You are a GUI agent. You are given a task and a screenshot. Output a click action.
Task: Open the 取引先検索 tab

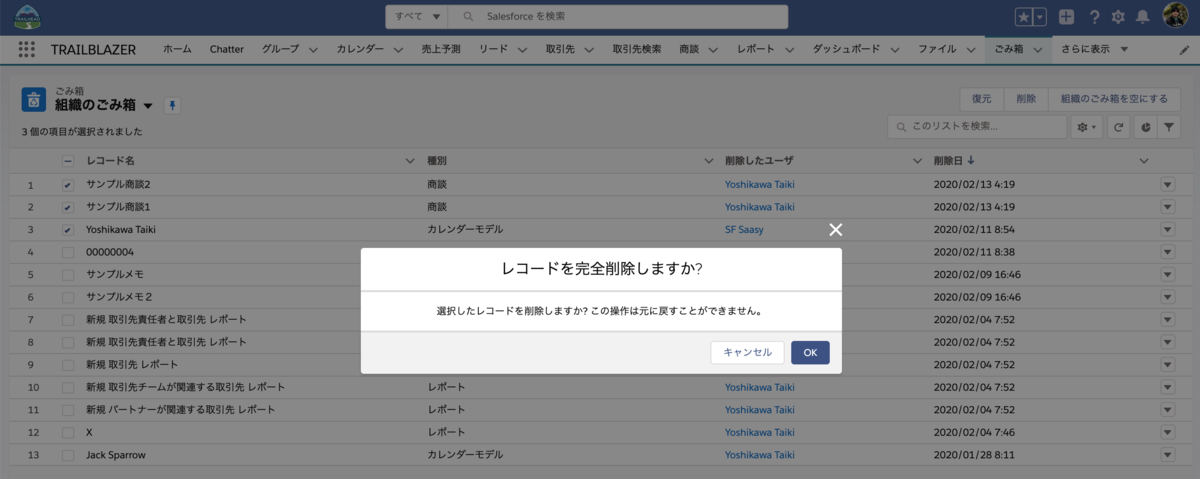tap(637, 49)
